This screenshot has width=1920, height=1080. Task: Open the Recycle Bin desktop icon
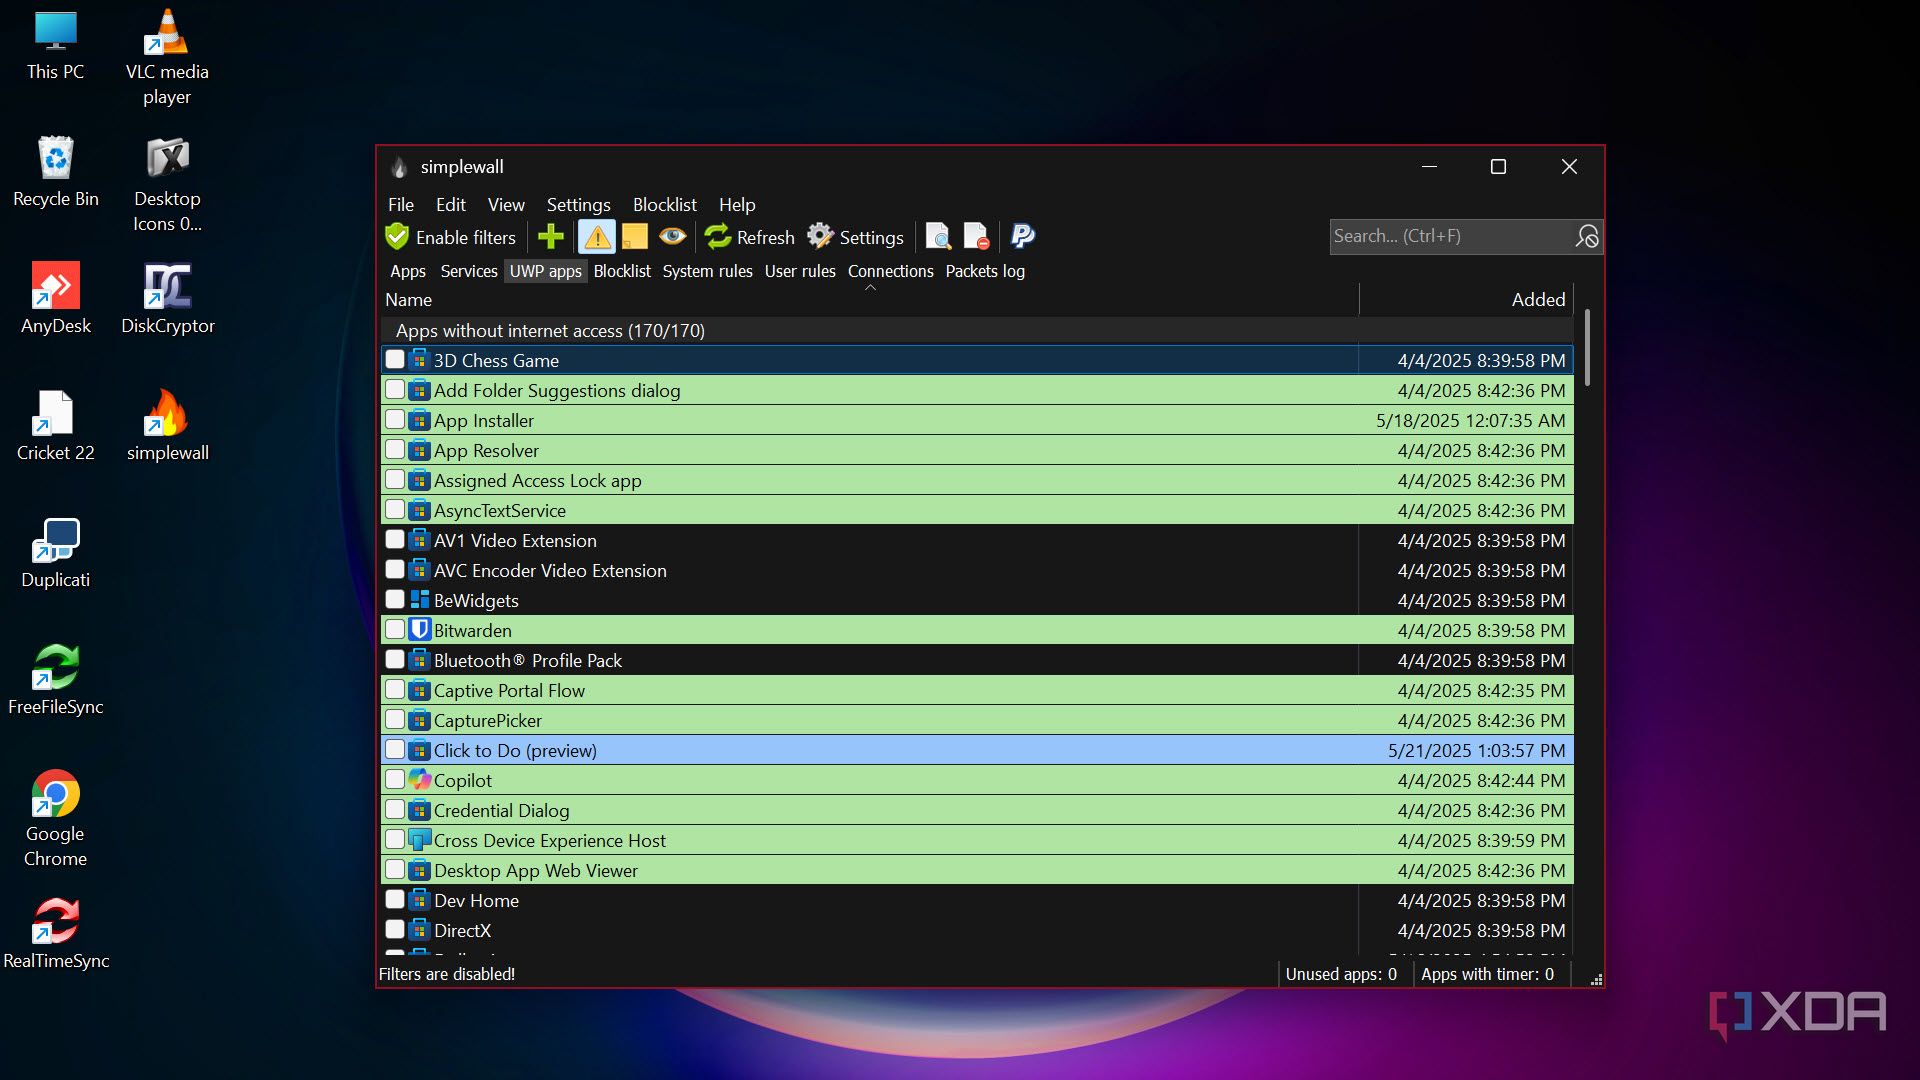tap(56, 172)
